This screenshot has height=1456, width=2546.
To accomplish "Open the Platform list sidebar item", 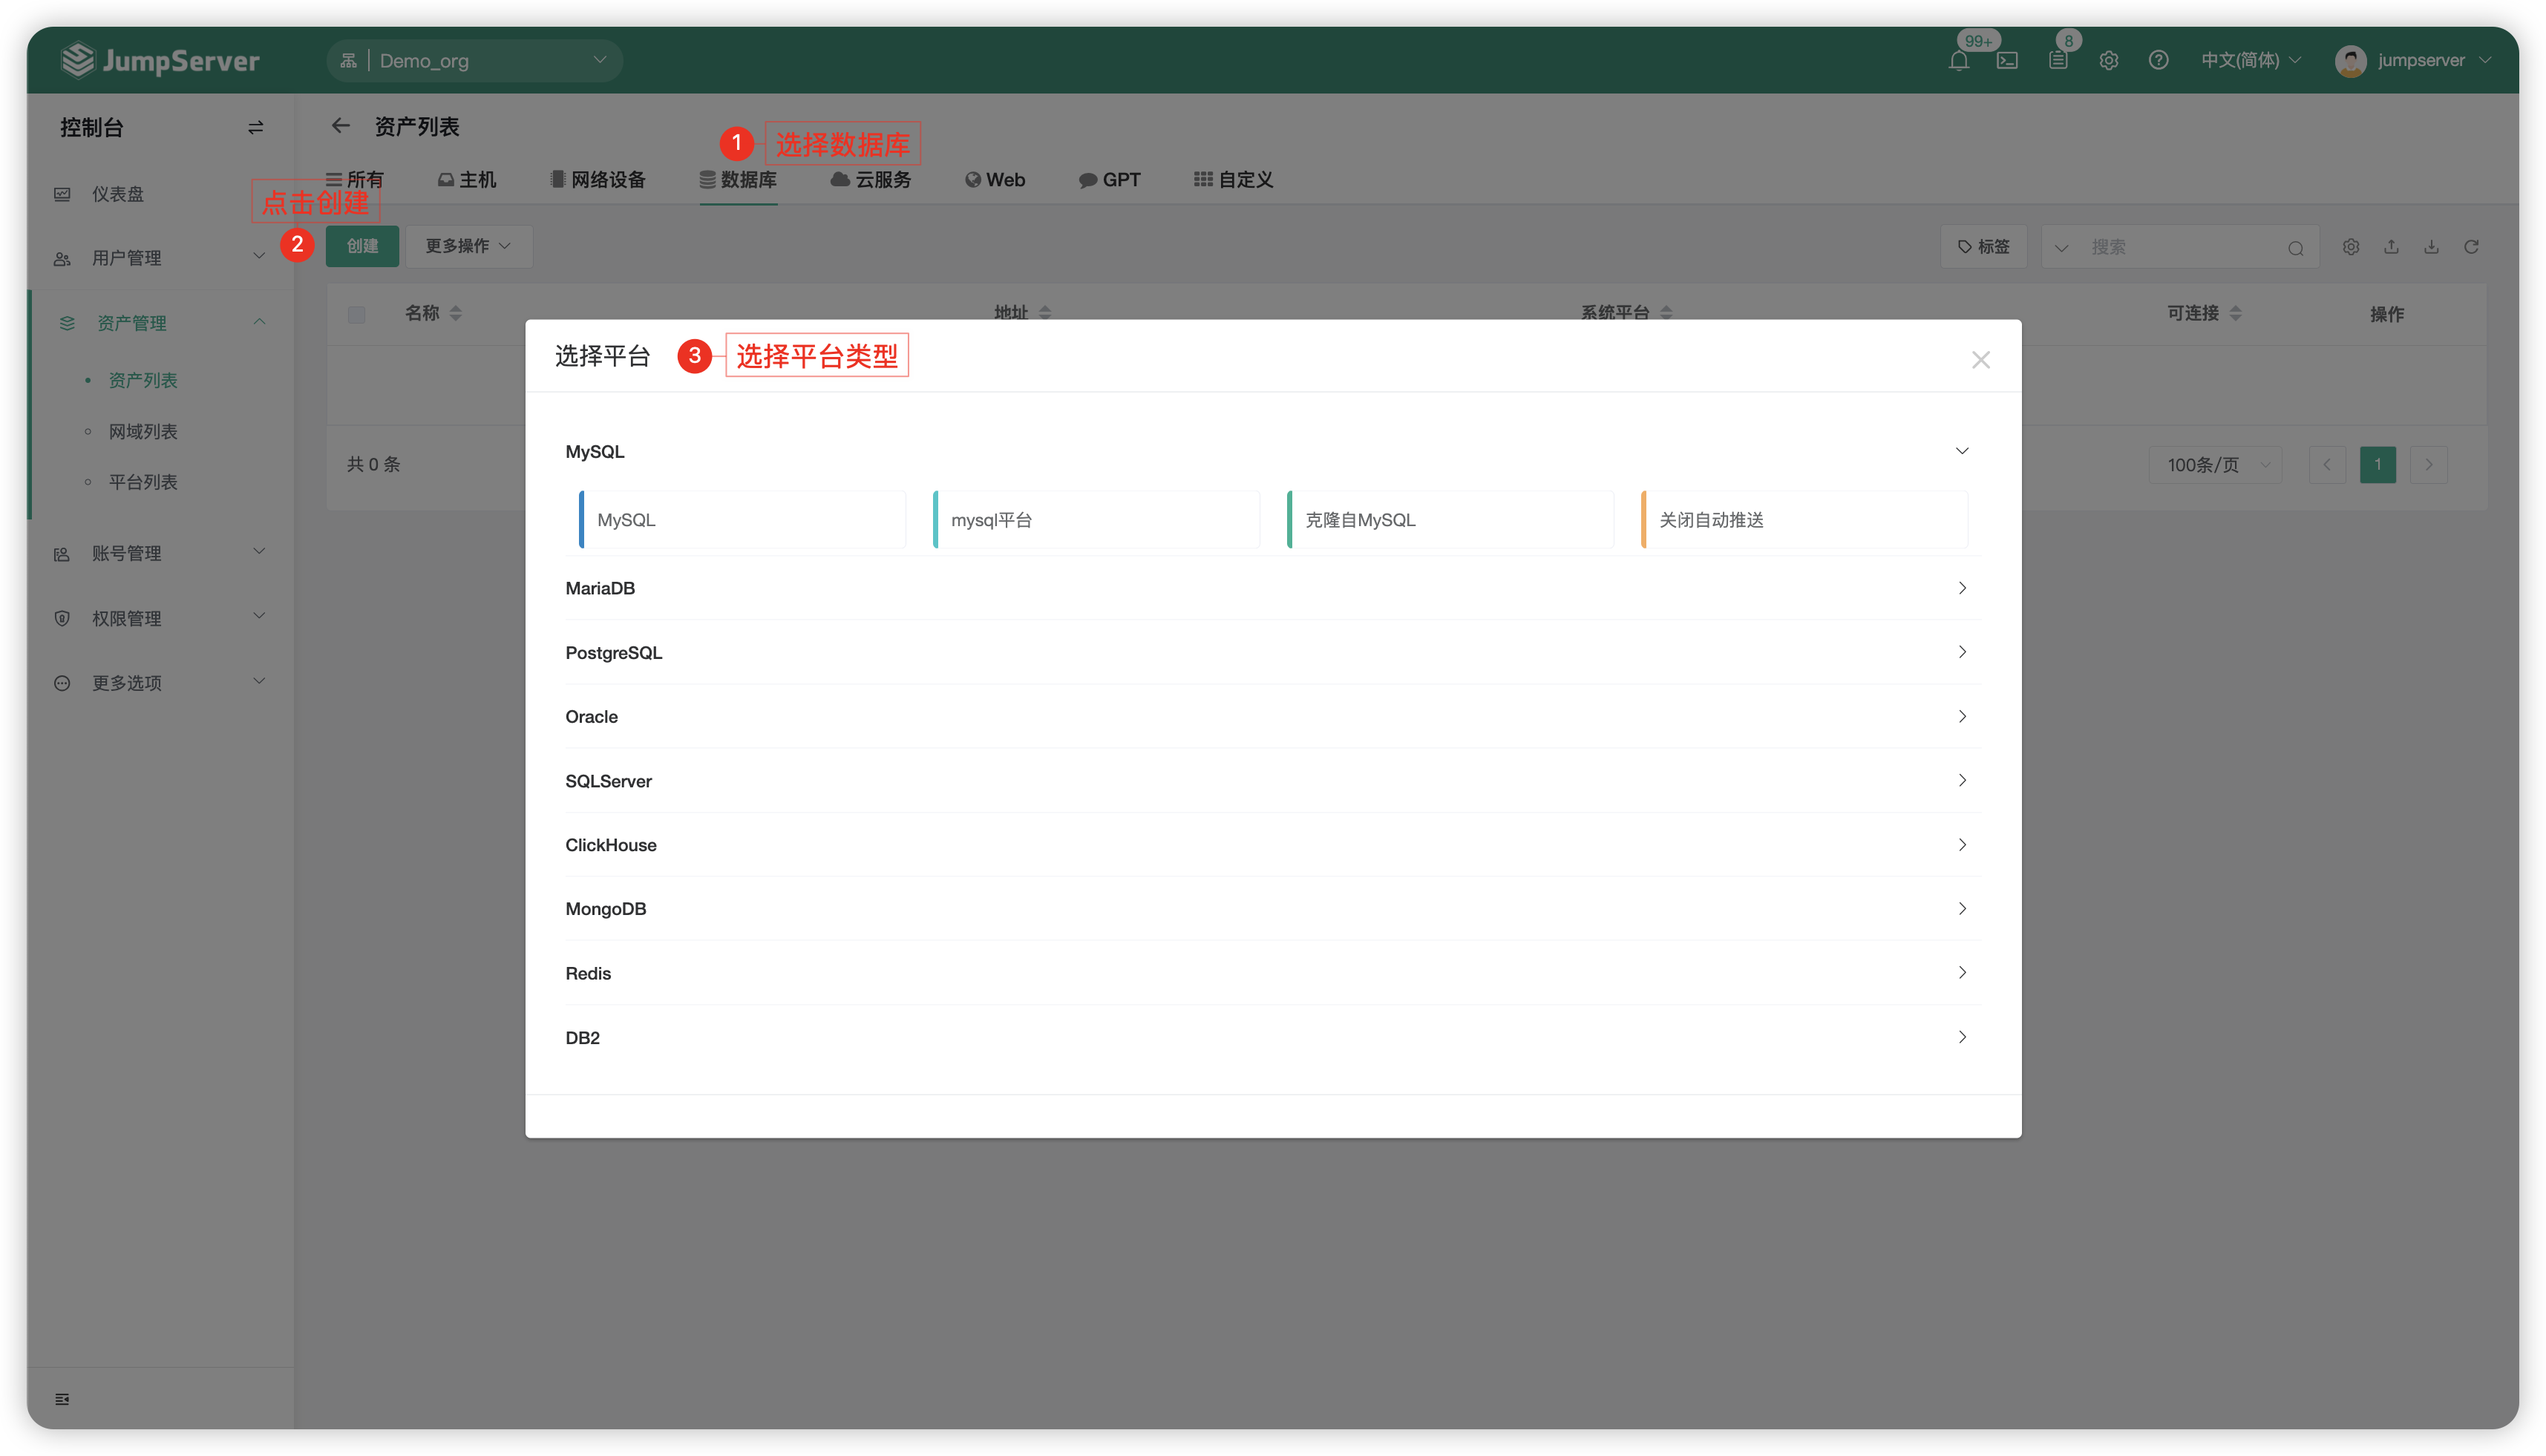I will point(143,482).
